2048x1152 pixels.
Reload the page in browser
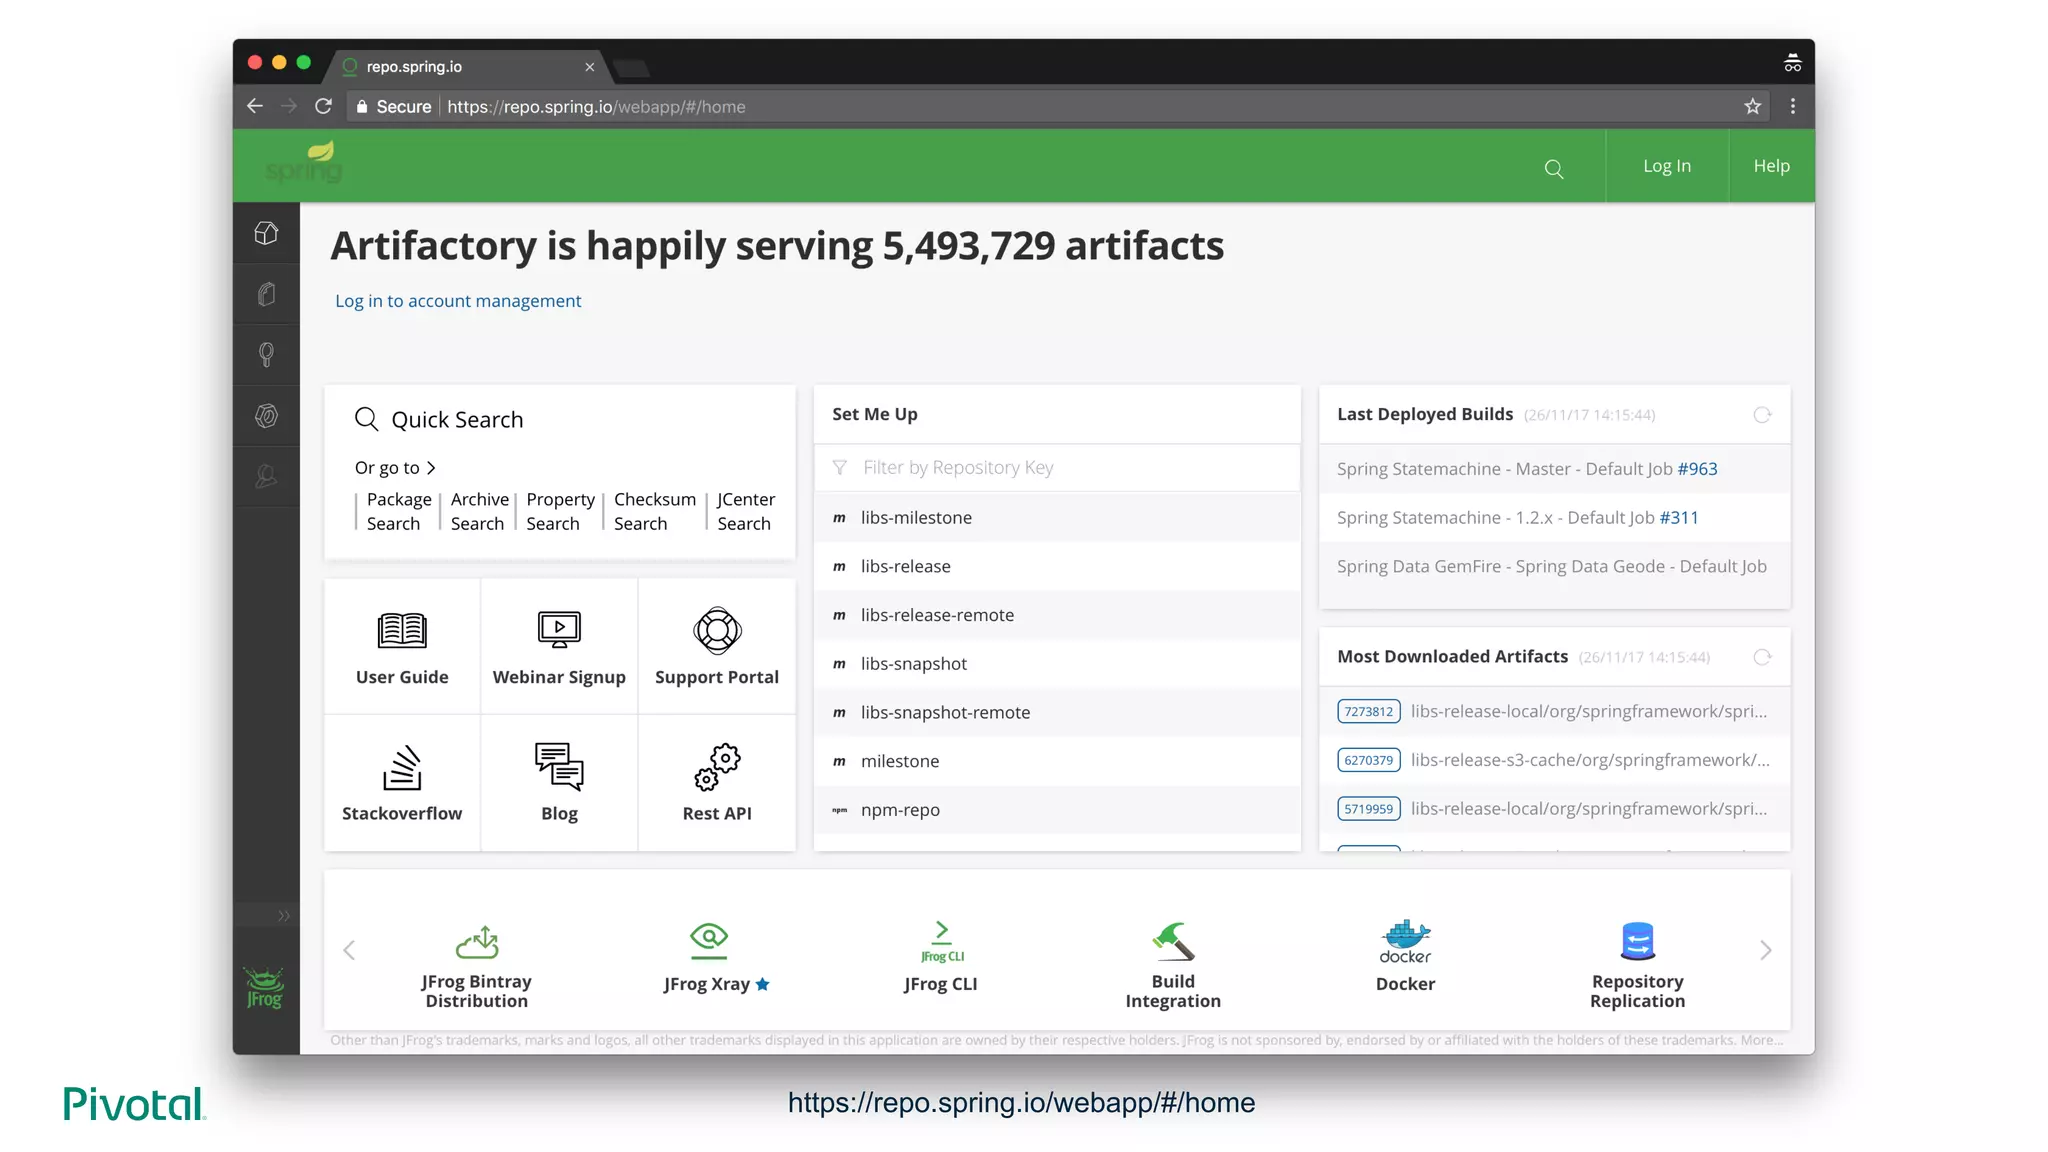323,106
